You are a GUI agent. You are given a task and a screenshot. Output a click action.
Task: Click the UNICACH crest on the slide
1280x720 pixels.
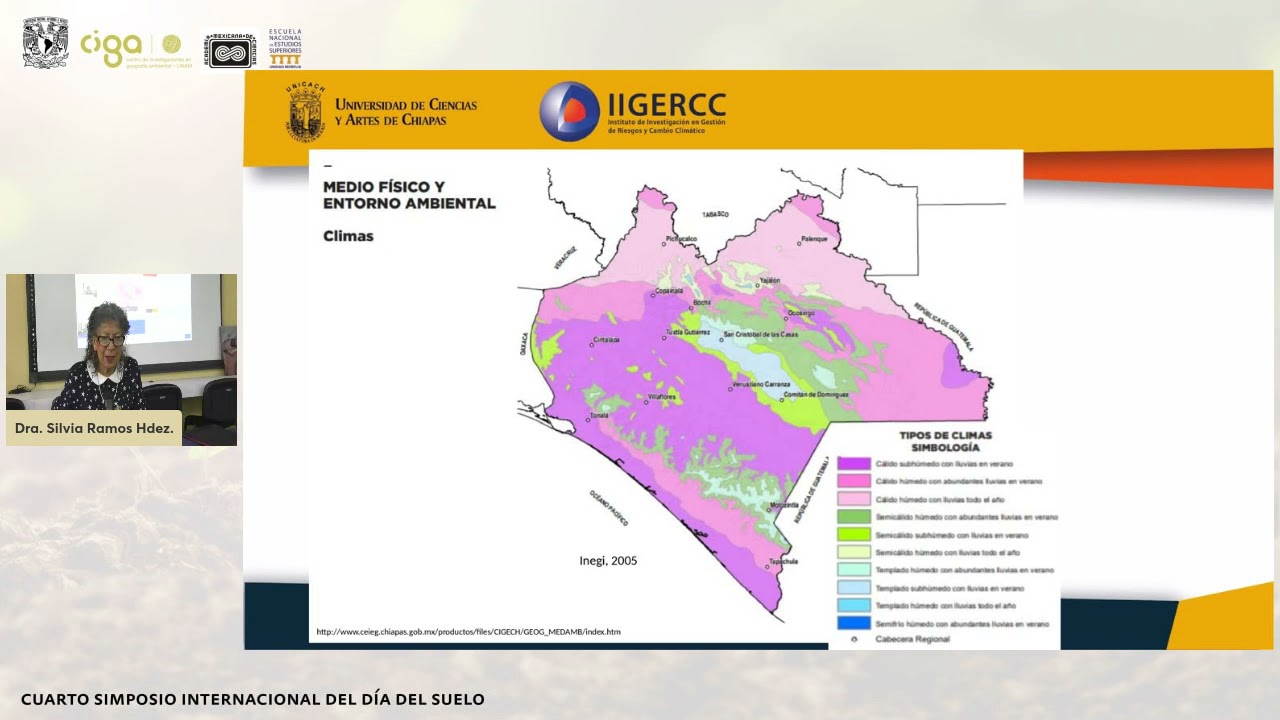pos(306,112)
